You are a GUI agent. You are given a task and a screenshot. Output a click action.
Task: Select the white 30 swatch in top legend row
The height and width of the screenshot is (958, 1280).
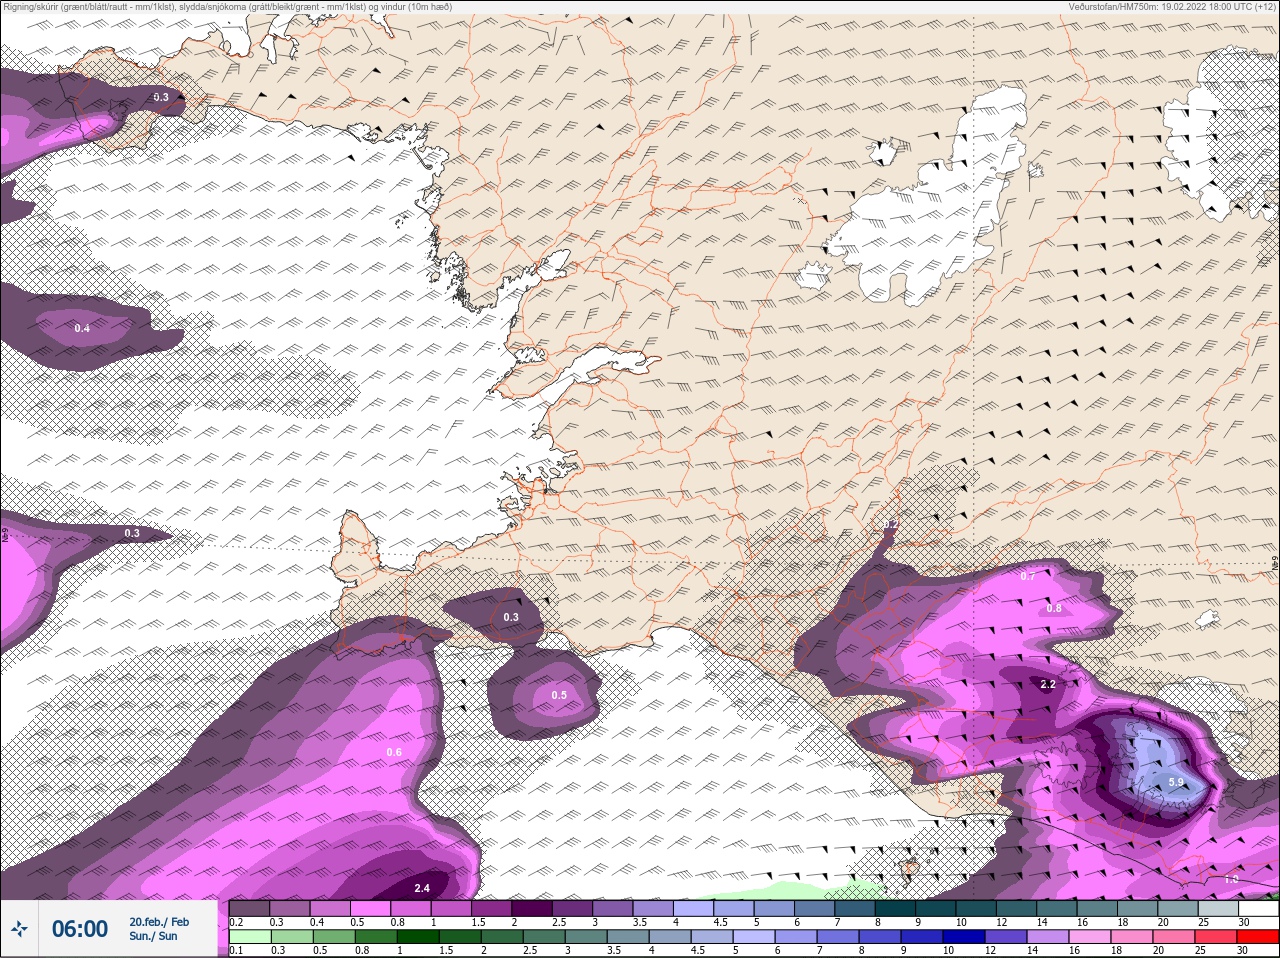pyautogui.click(x=1257, y=908)
